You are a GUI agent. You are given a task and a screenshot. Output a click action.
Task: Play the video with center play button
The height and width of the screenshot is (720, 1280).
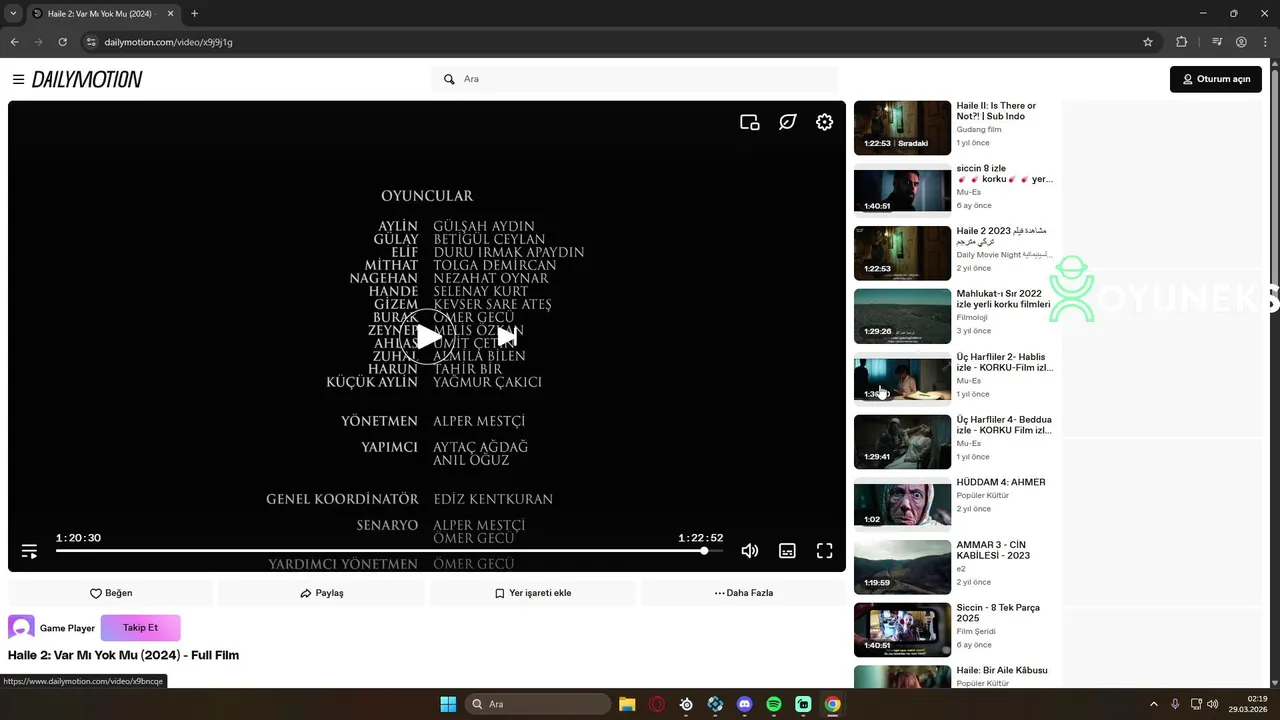coord(427,337)
